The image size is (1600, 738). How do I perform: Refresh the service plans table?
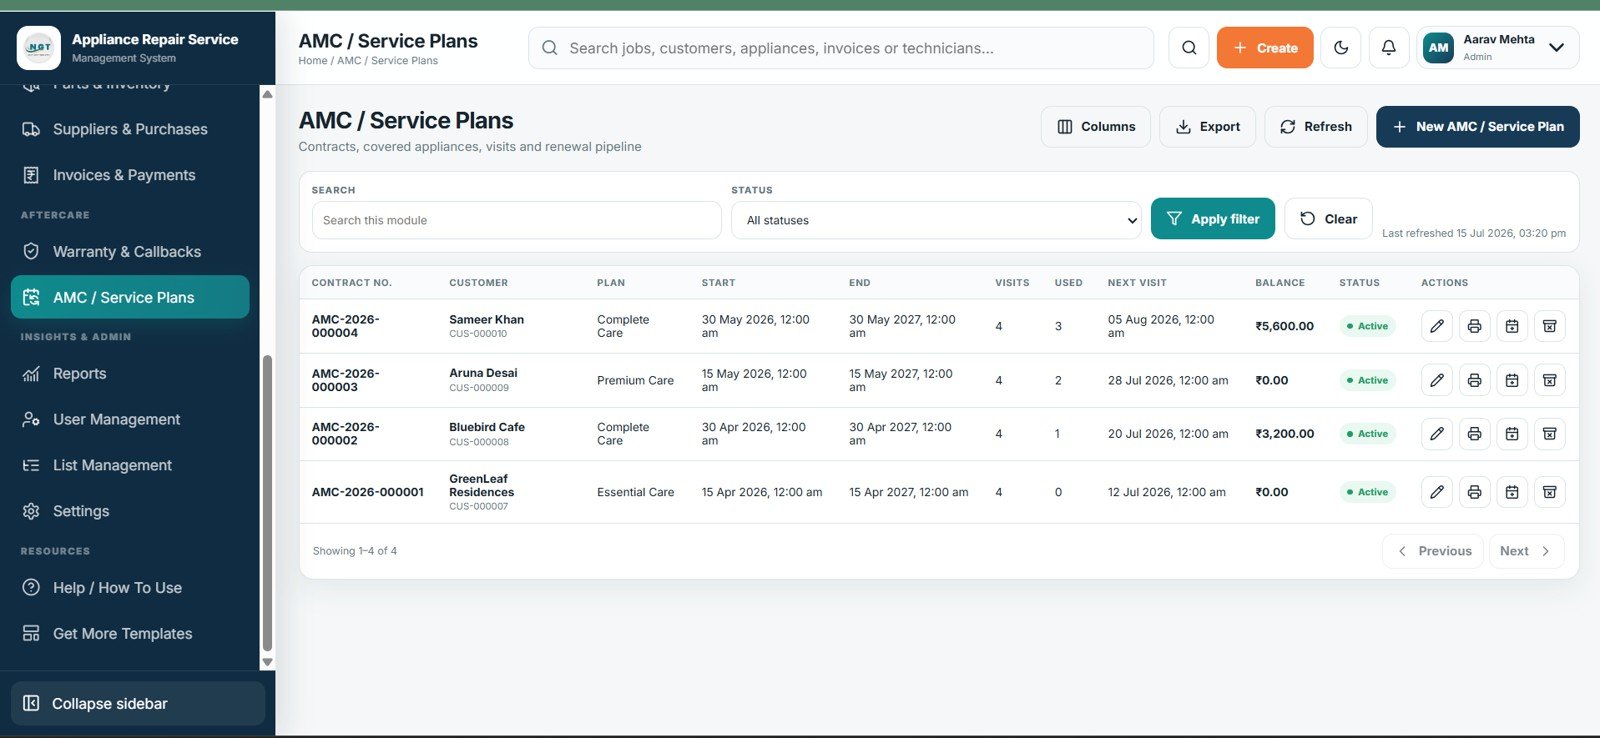(x=1315, y=127)
